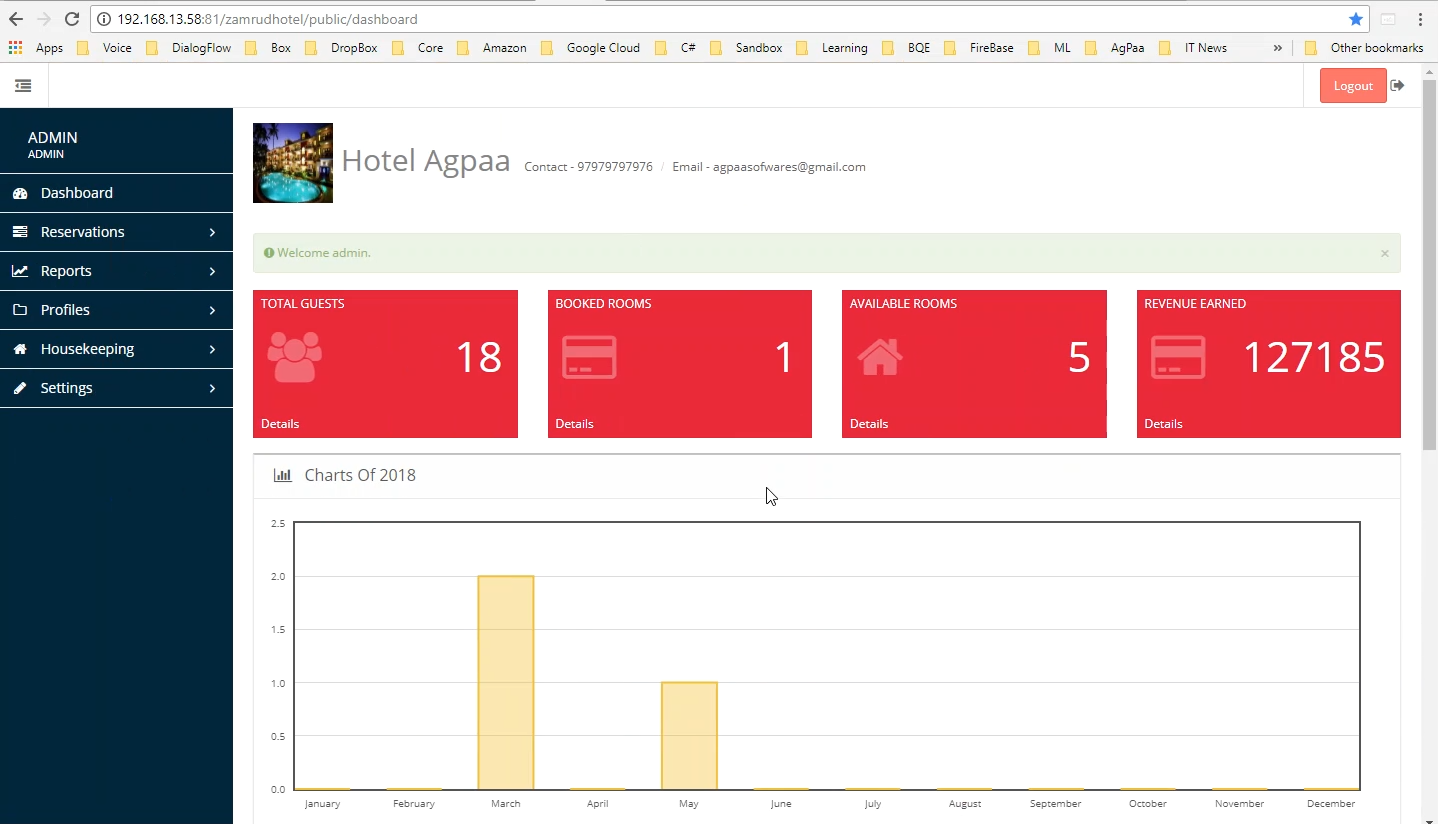Click the Profiles folder icon
This screenshot has width=1438, height=824.
[19, 310]
